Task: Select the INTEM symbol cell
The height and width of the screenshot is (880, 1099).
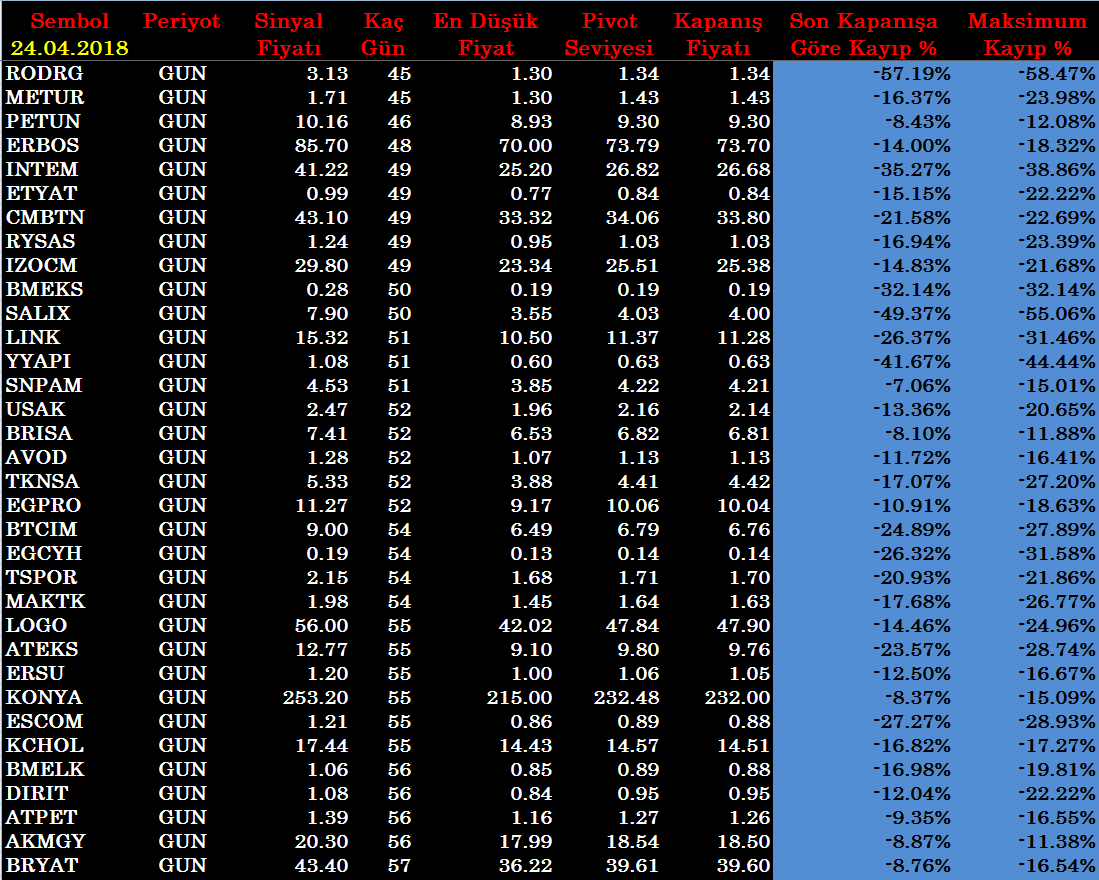Action: coord(42,170)
